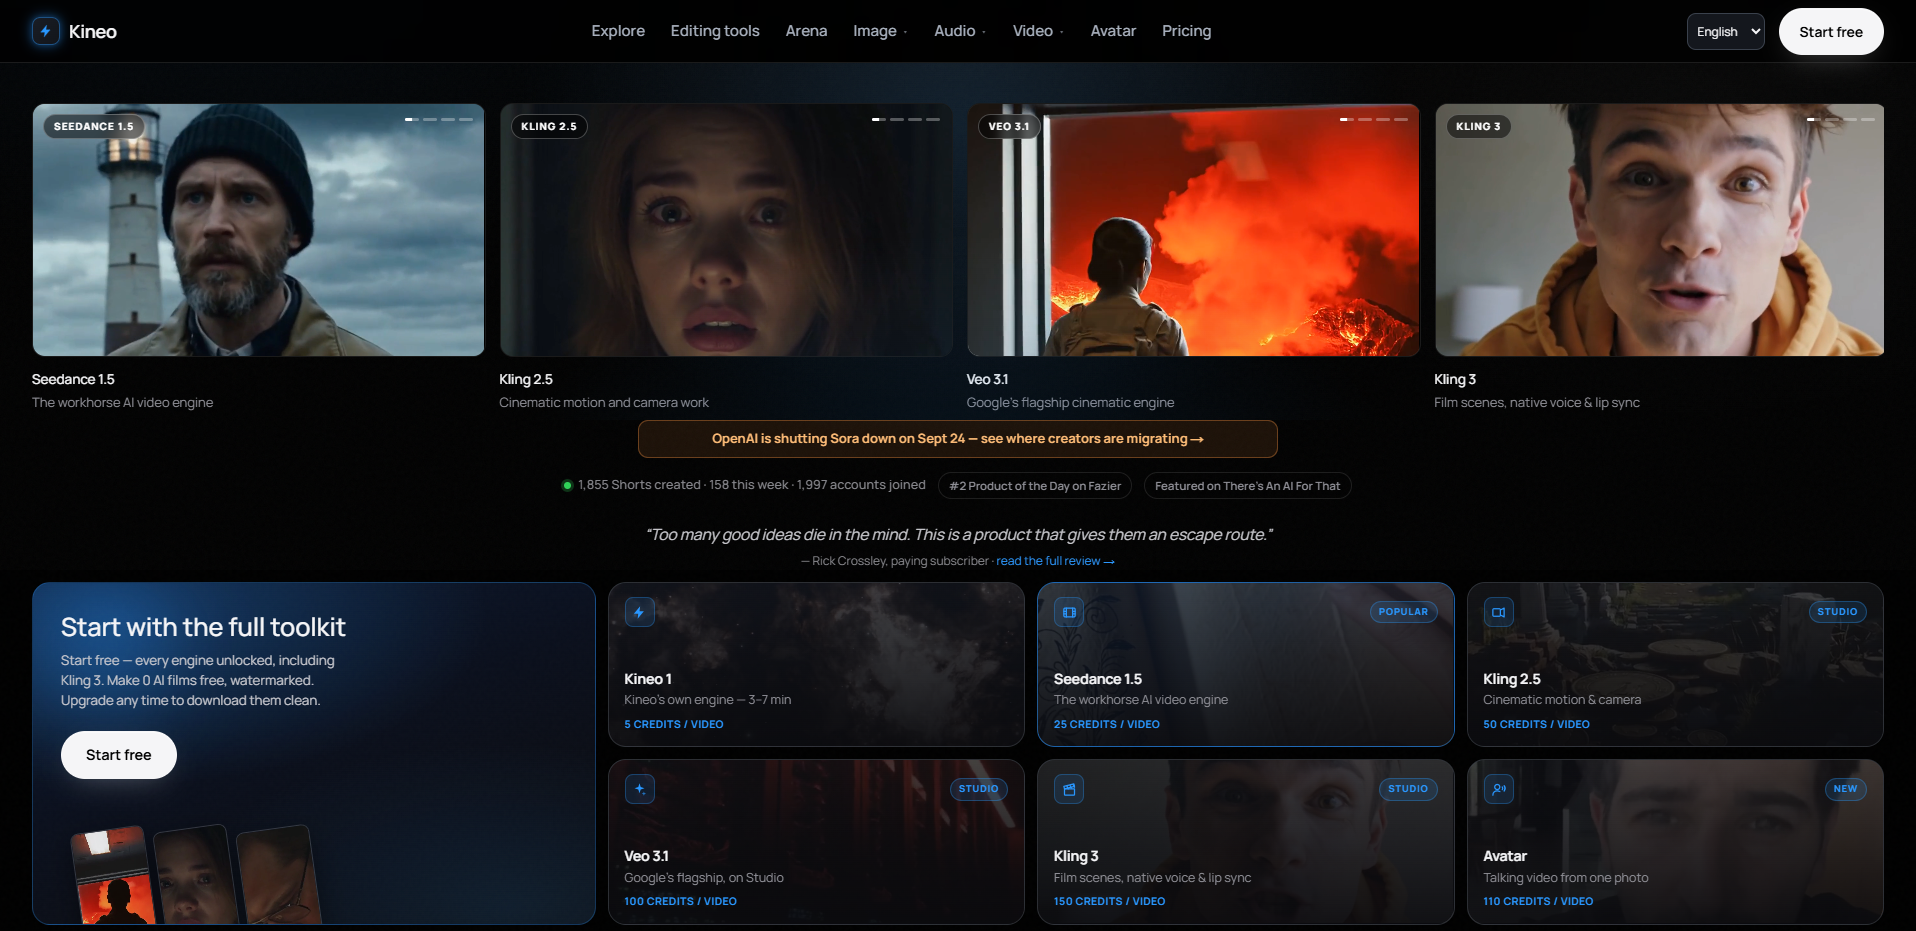Click the SEEDANCE 1.5 badge on the lighthouse thumbnail
Screen dimensions: 1916x931
(94, 127)
